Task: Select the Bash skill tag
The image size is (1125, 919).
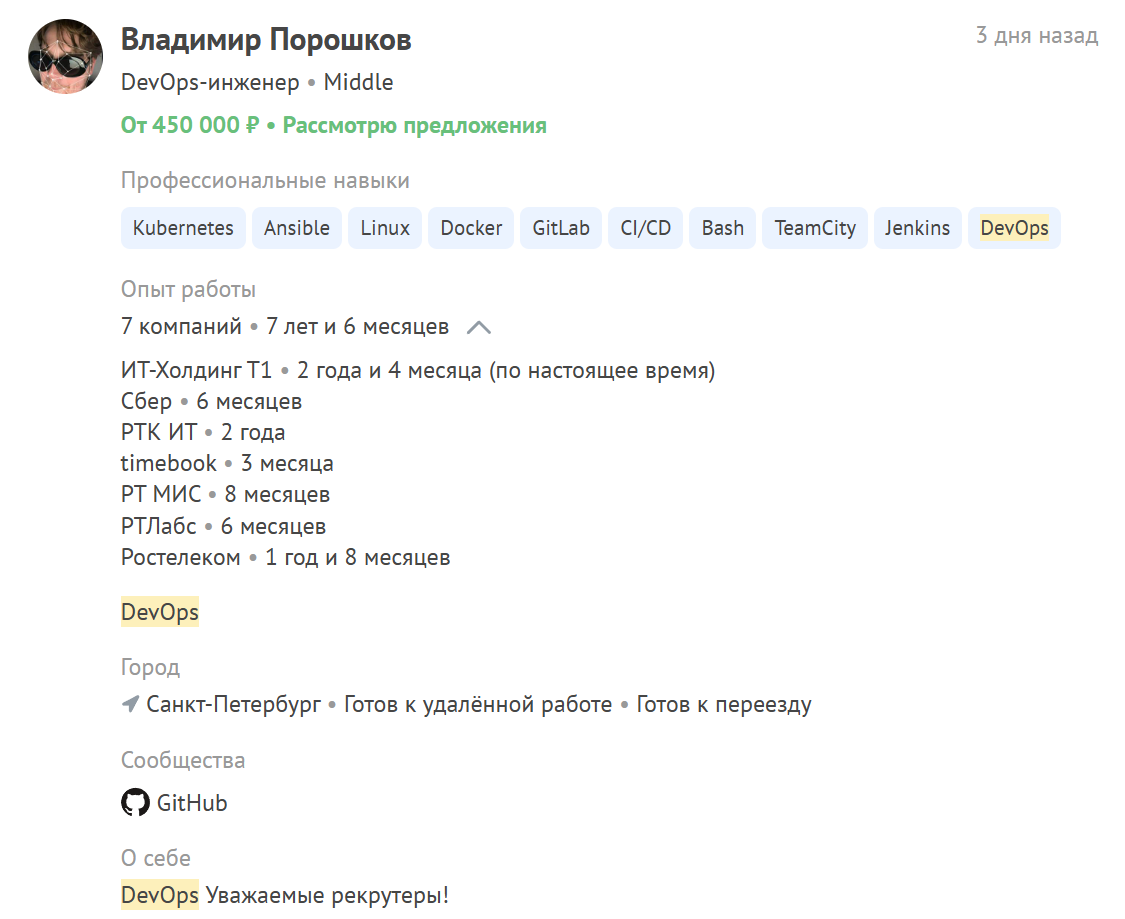Action: click(x=723, y=228)
